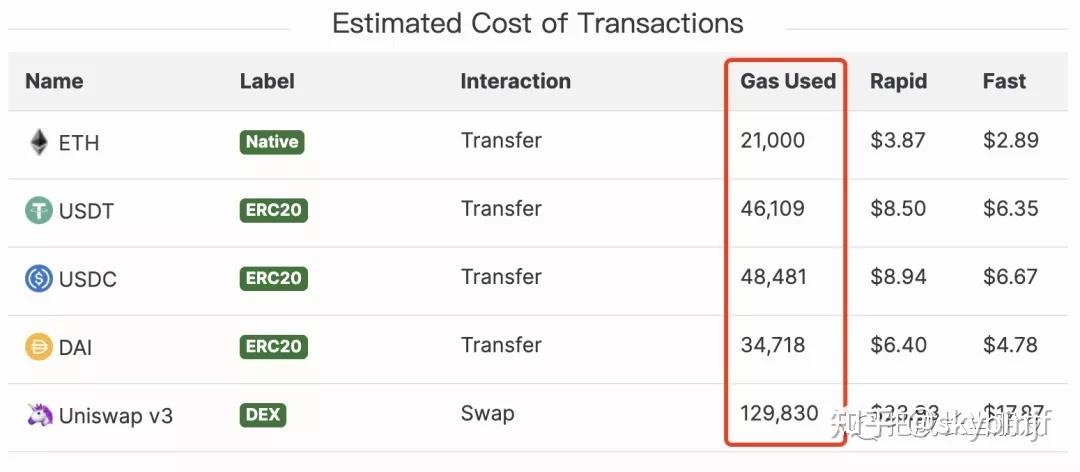Viewport: 1080px width, 472px height.
Task: Click the DEX label badge
Action: click(x=263, y=414)
